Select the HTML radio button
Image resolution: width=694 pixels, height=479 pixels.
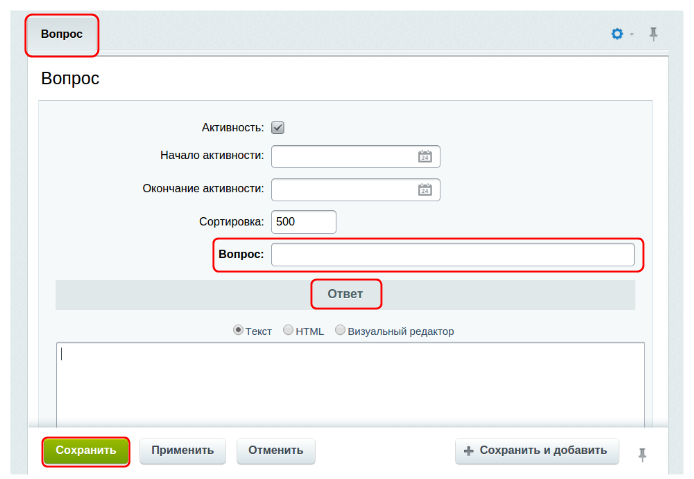289,330
